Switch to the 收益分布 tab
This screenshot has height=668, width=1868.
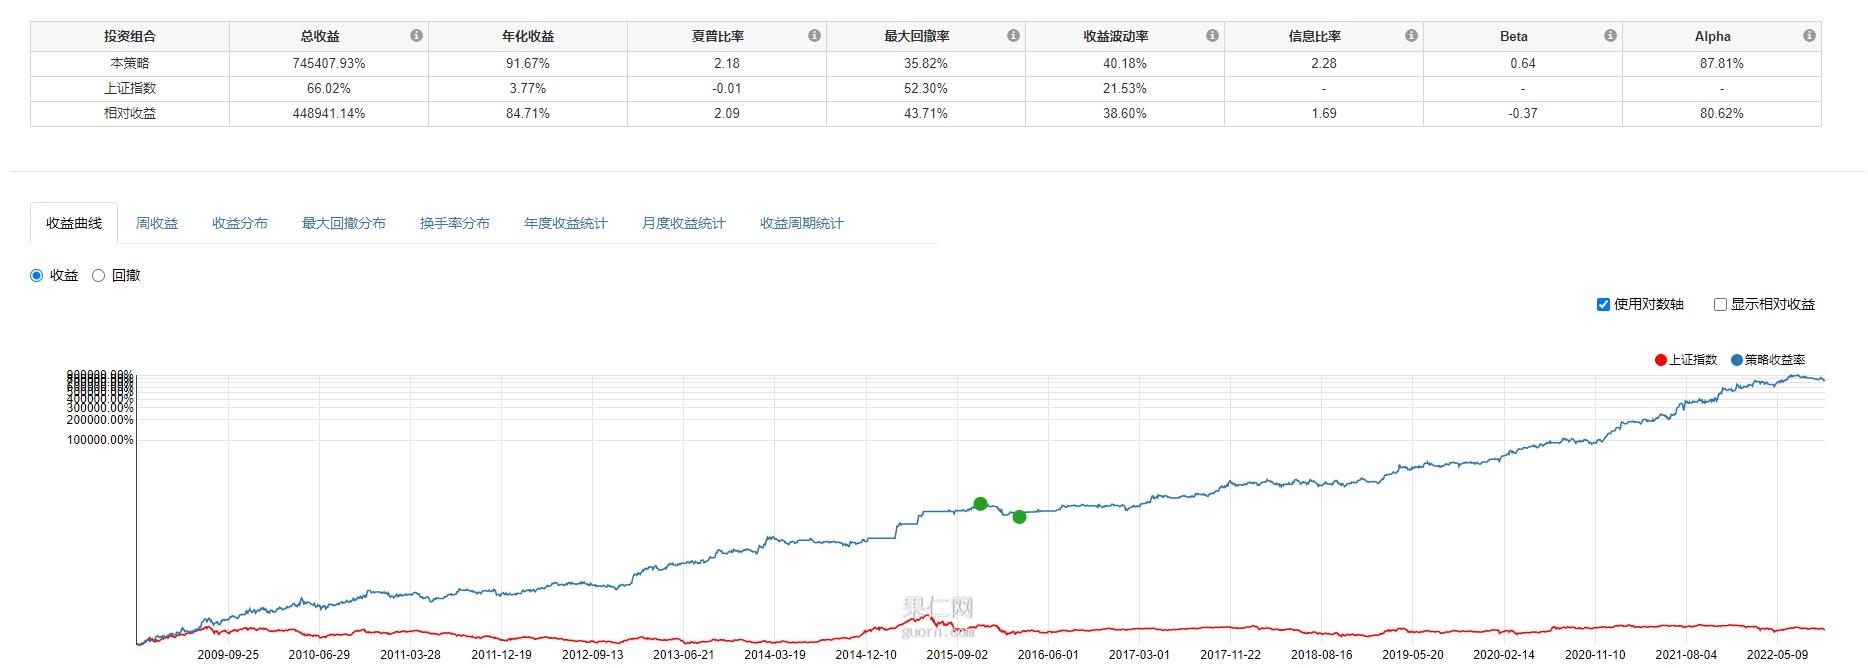(240, 223)
